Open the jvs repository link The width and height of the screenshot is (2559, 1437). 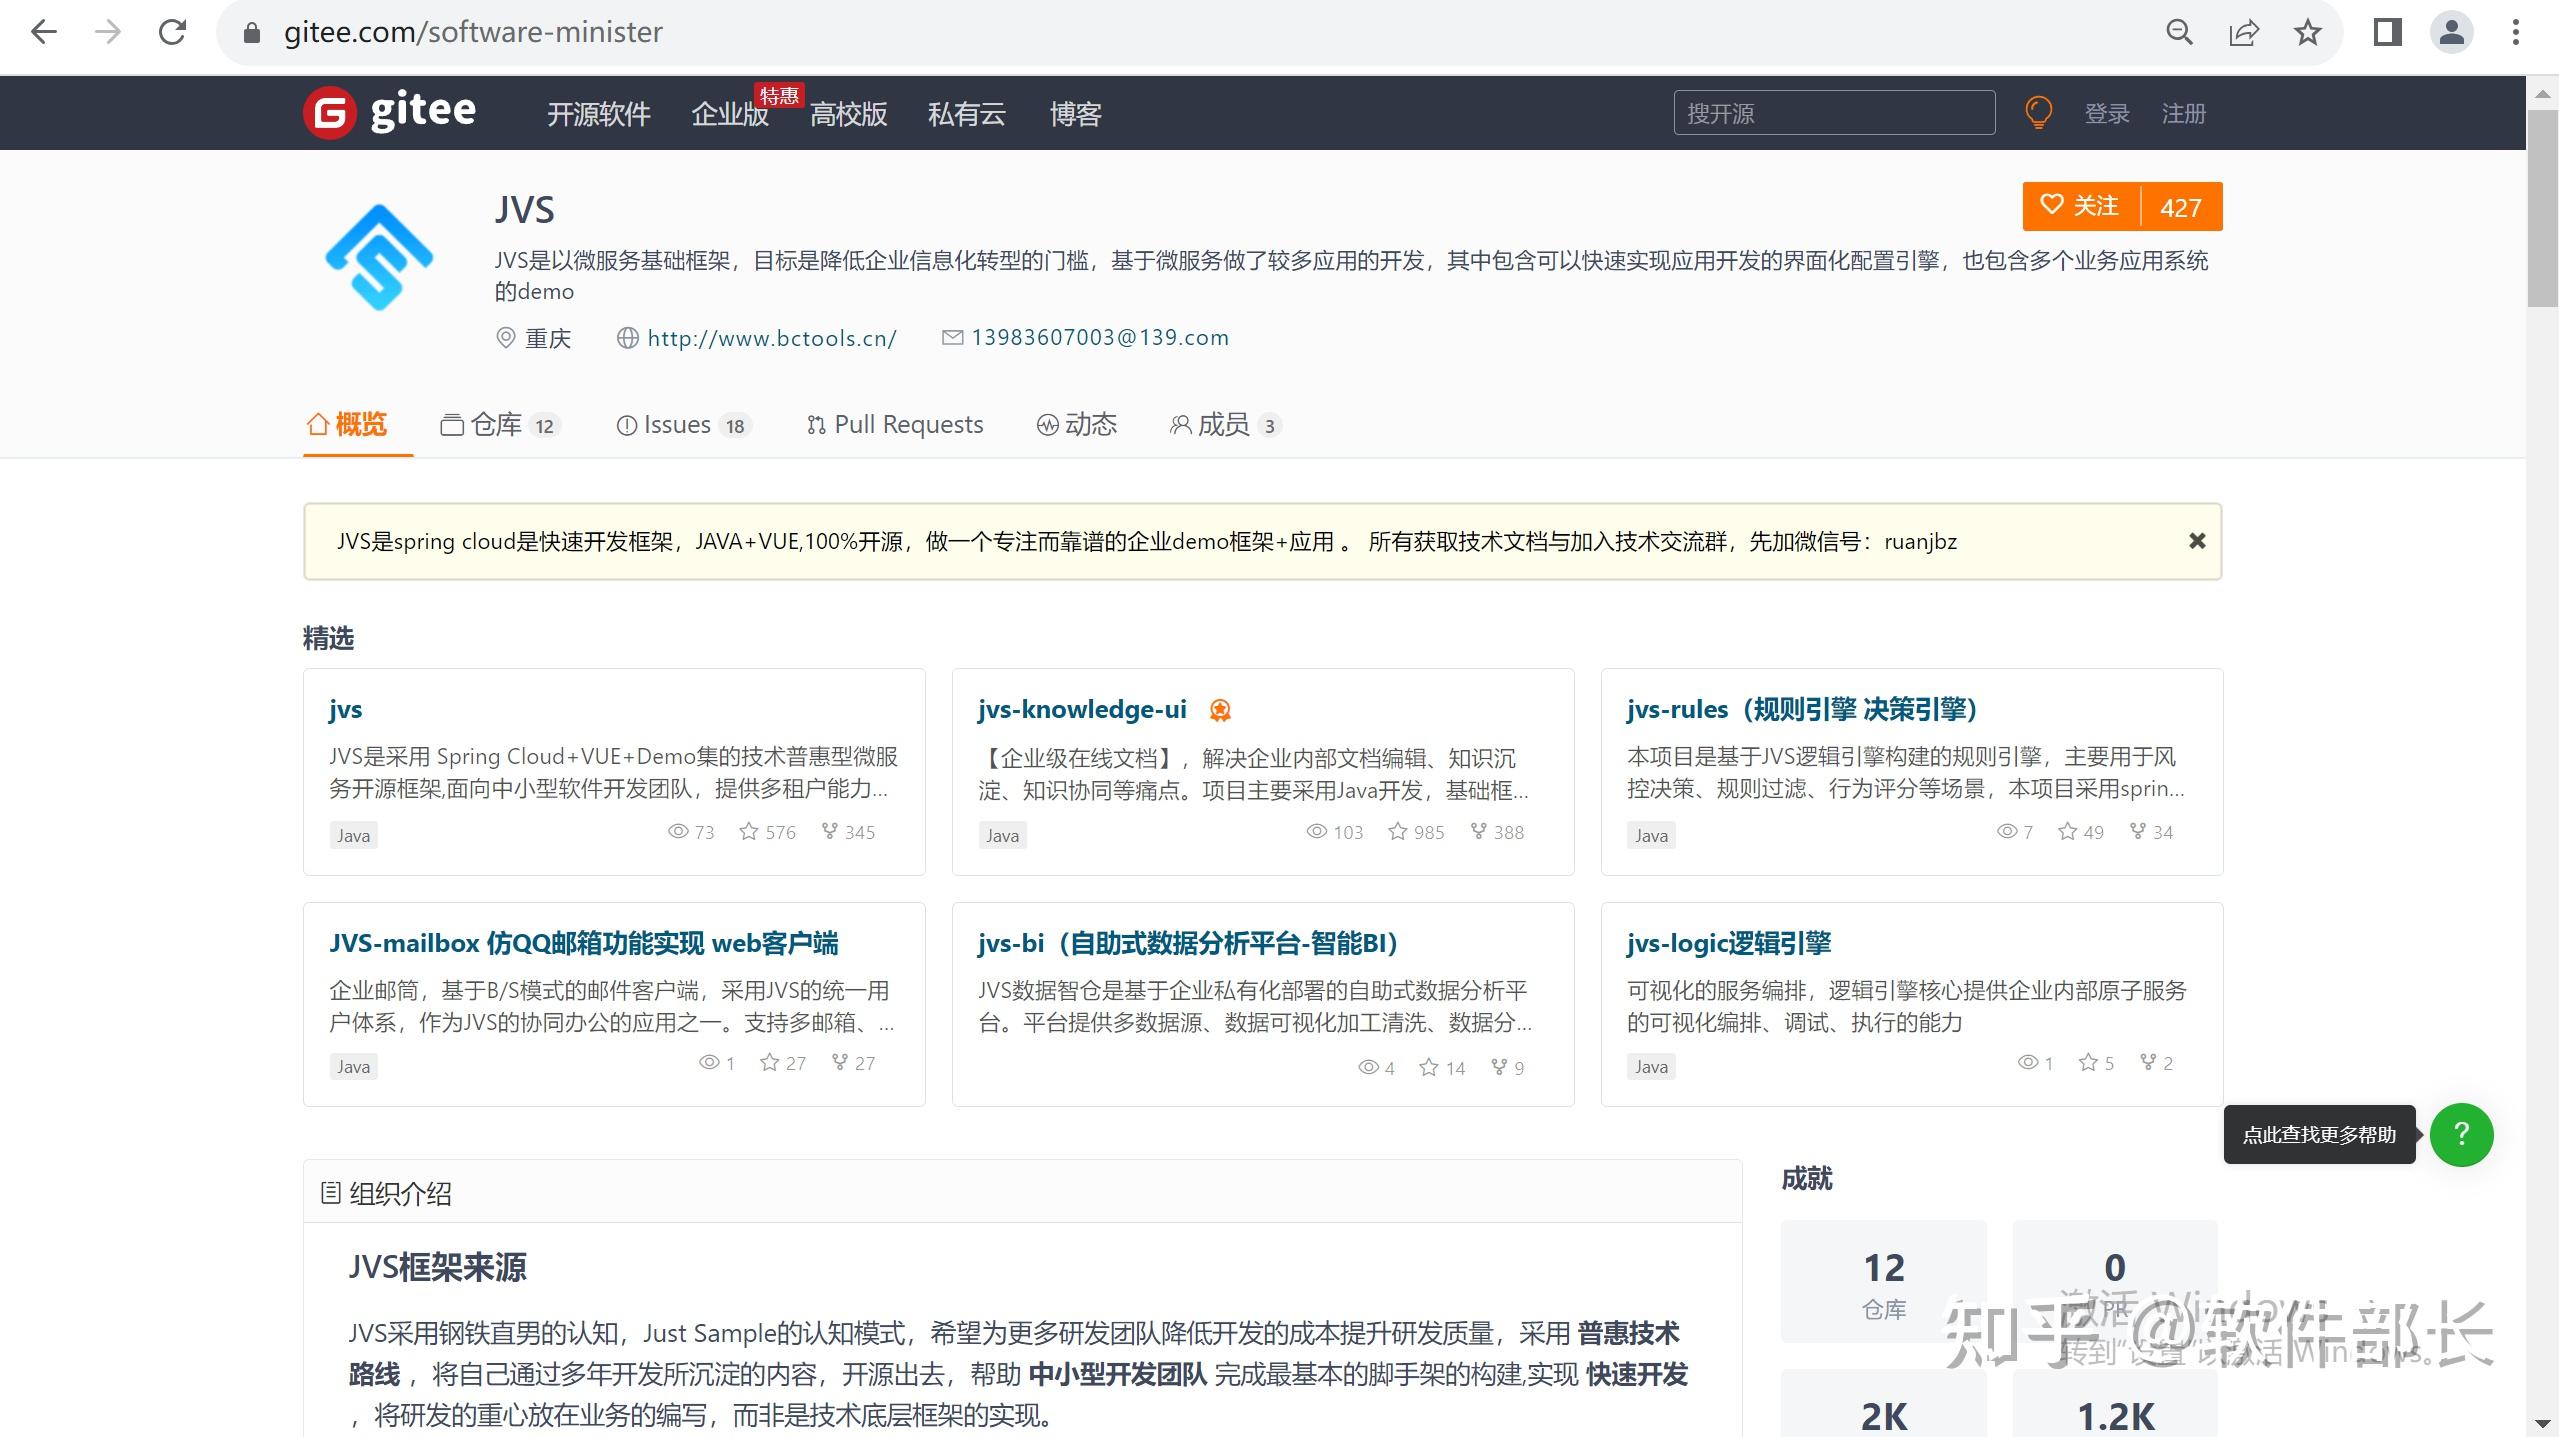pyautogui.click(x=345, y=709)
